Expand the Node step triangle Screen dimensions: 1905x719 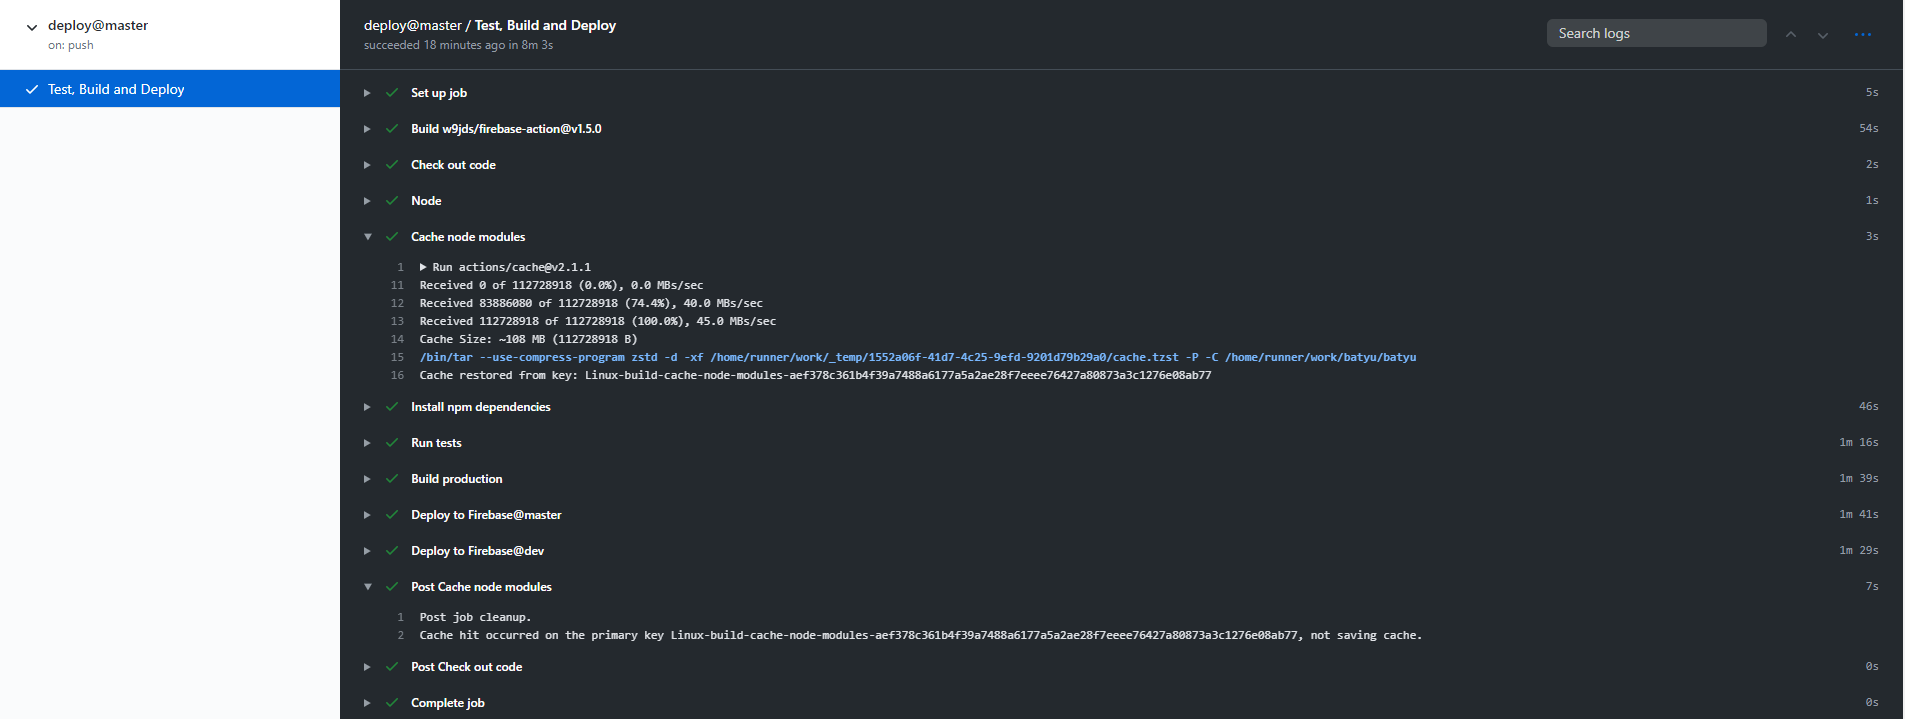(367, 201)
